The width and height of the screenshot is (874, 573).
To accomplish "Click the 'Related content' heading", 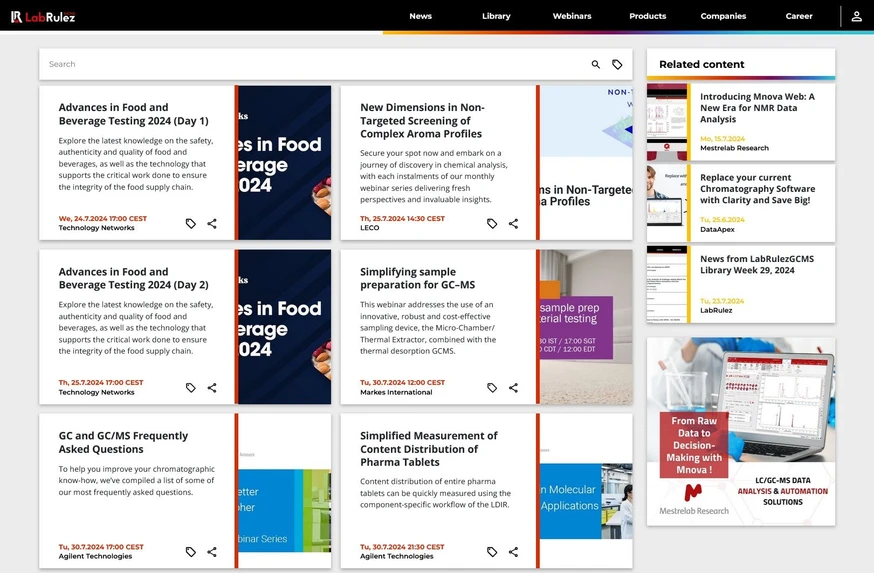I will click(x=702, y=64).
